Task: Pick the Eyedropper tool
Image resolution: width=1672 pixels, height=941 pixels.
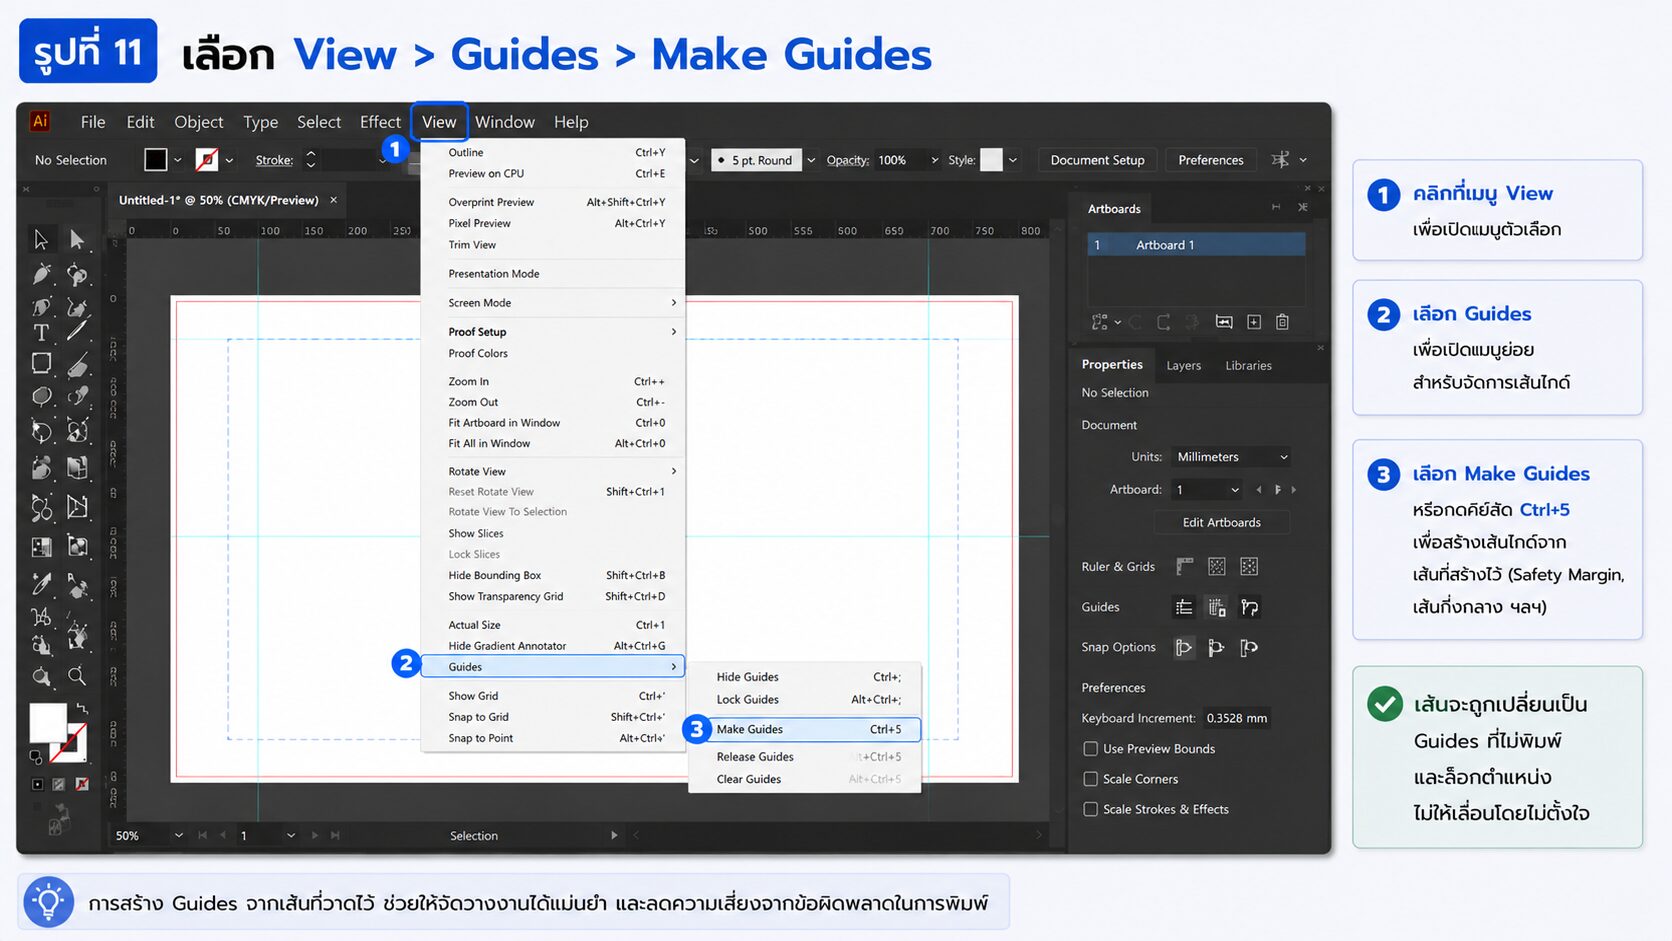Action: tap(41, 583)
